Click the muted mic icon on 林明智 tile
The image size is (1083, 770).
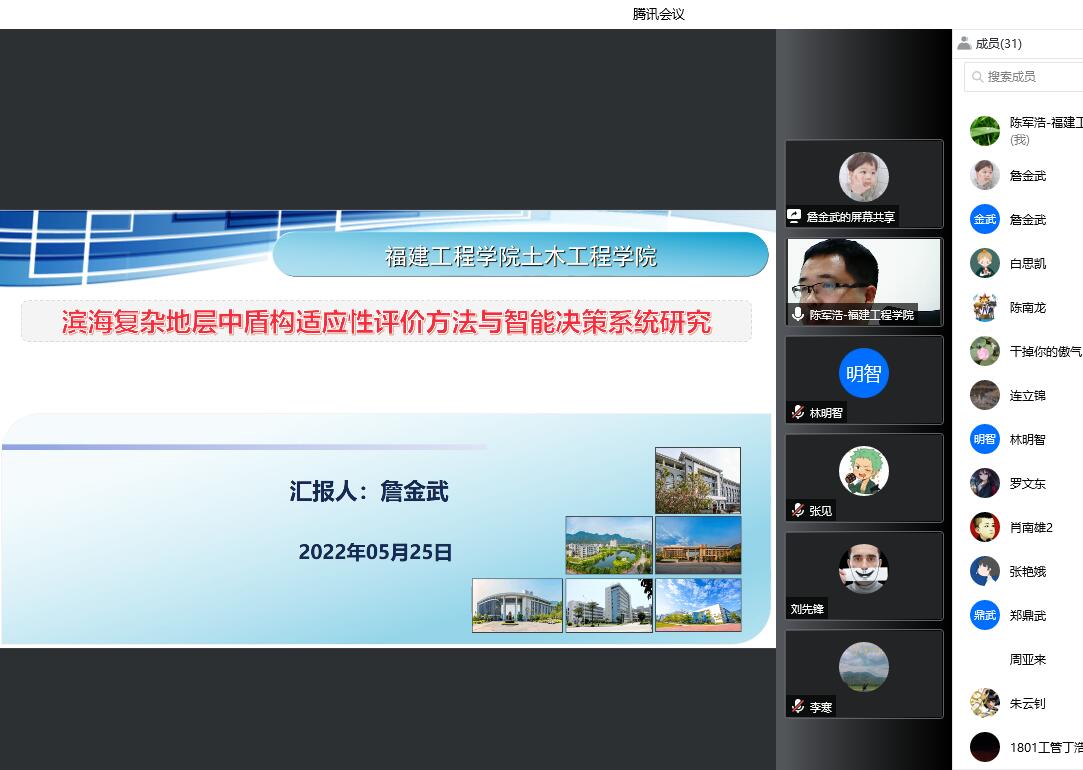click(x=798, y=412)
